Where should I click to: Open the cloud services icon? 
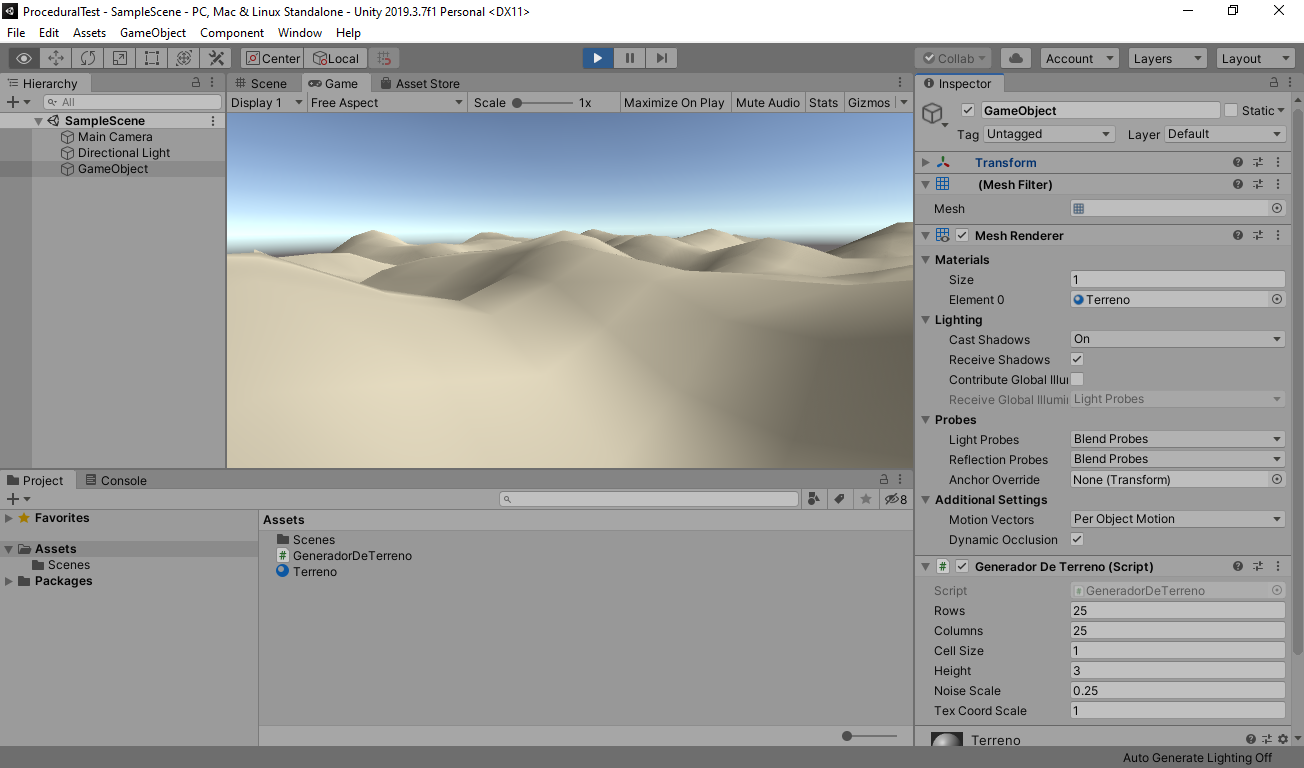tap(1016, 58)
